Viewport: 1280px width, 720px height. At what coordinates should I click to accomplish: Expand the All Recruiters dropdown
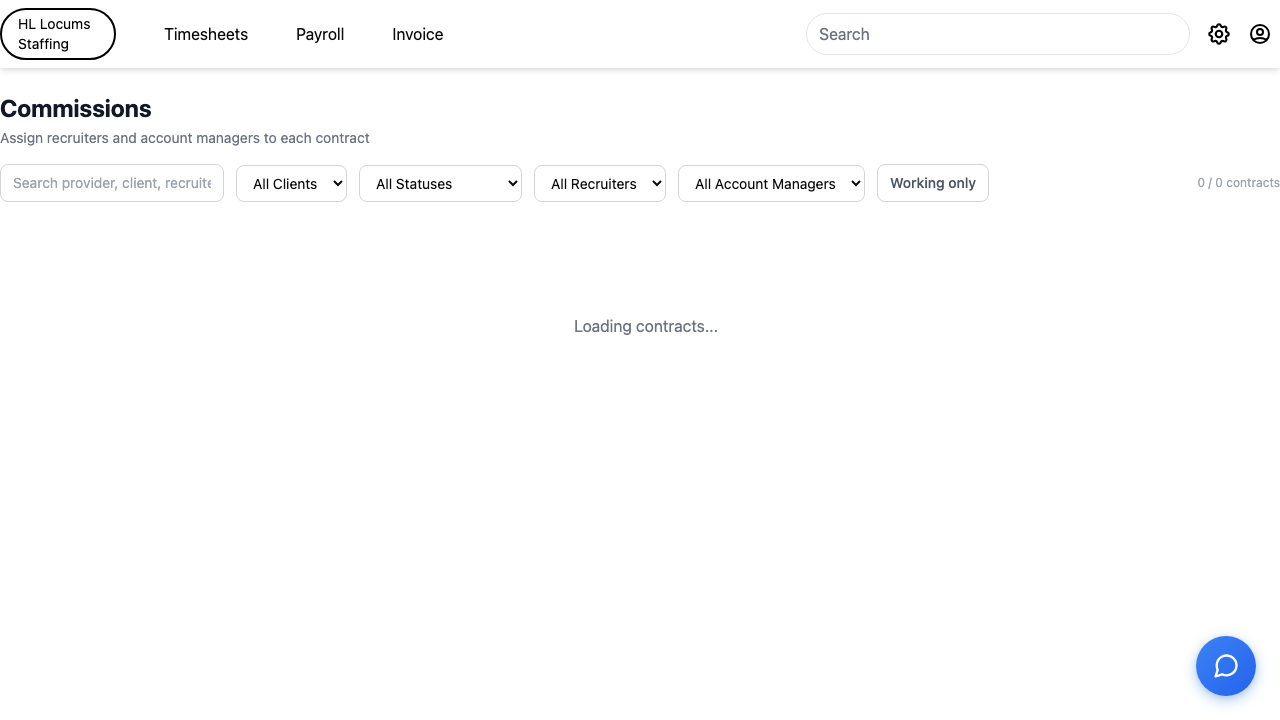600,183
